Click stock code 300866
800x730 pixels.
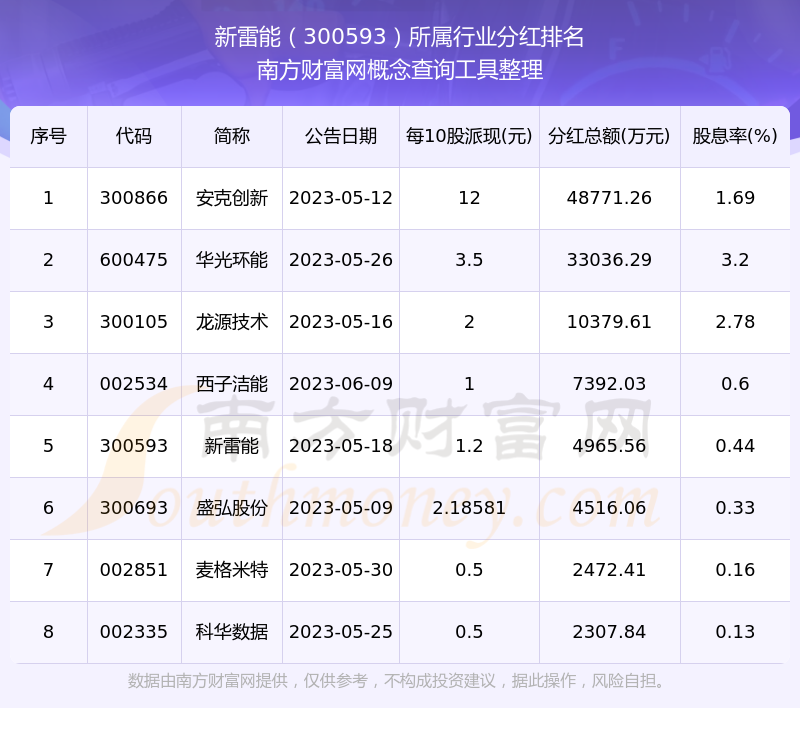pos(134,198)
